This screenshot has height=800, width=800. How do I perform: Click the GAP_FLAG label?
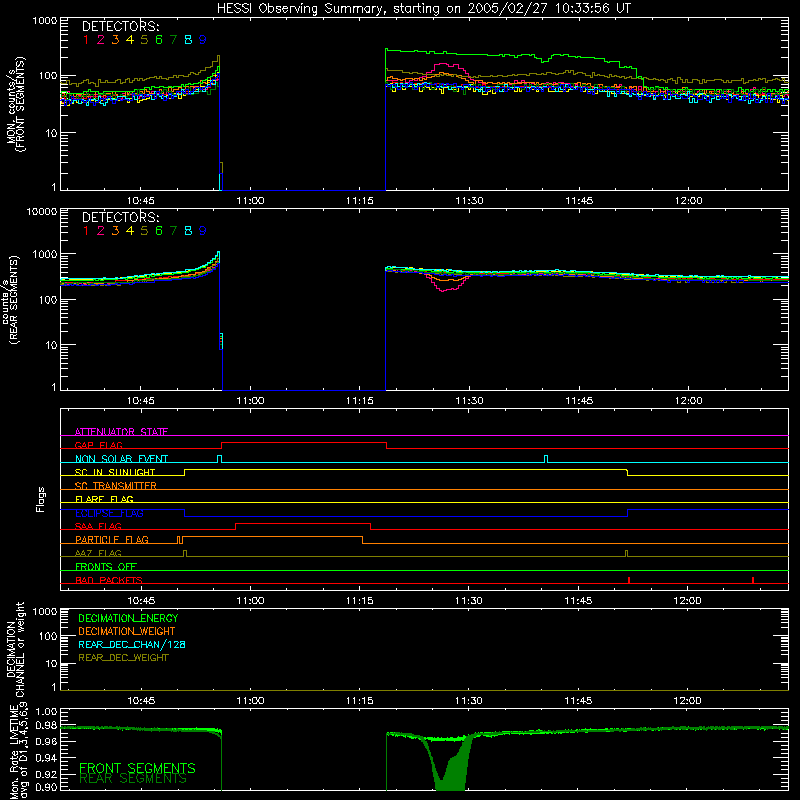click(x=98, y=445)
